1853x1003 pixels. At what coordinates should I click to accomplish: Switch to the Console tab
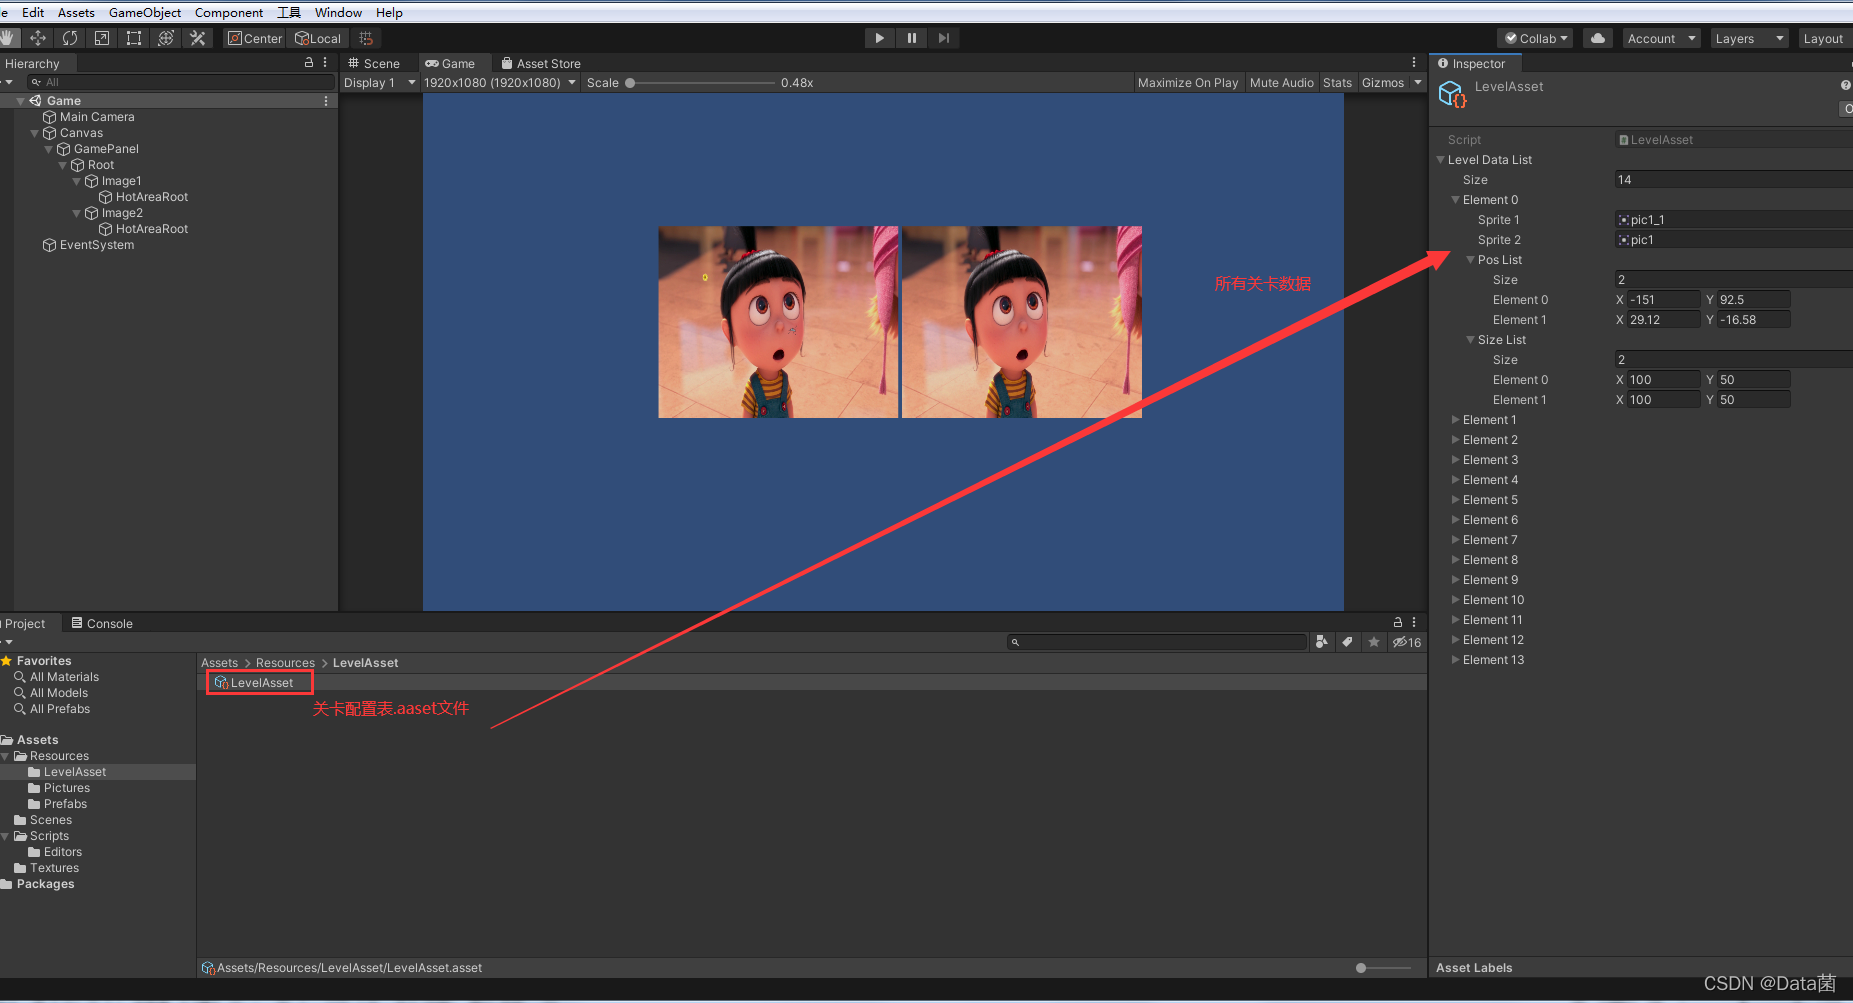click(x=102, y=623)
